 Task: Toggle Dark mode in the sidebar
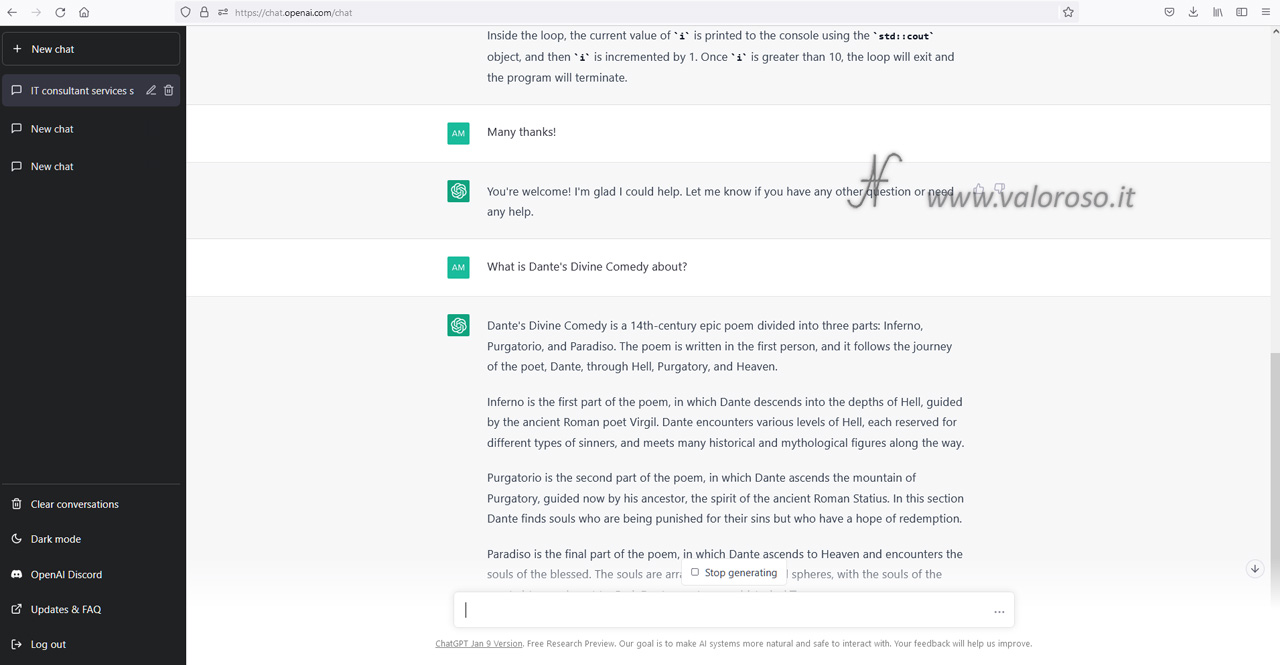click(56, 539)
